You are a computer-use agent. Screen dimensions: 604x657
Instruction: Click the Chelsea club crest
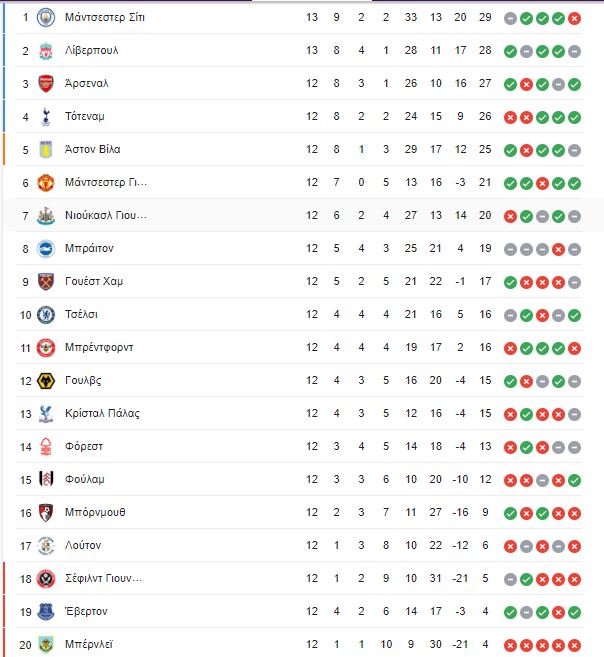coord(46,315)
